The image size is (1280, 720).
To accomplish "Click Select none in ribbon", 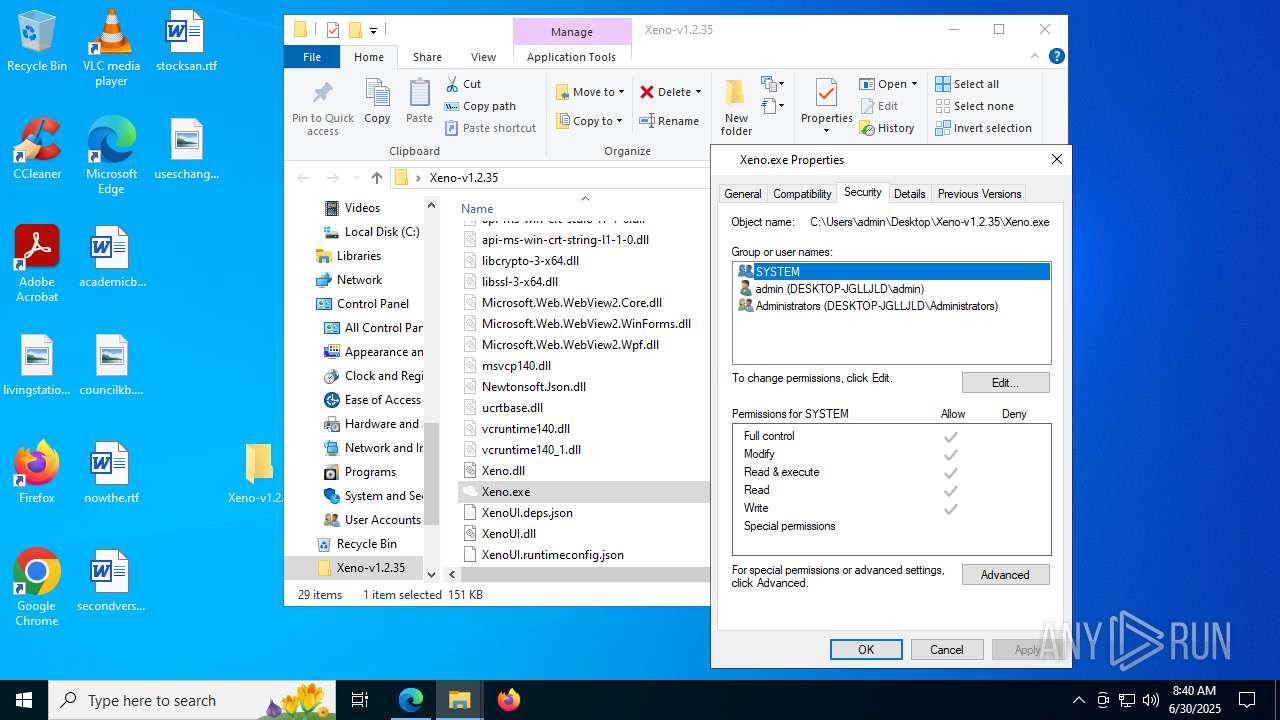I will 974,106.
